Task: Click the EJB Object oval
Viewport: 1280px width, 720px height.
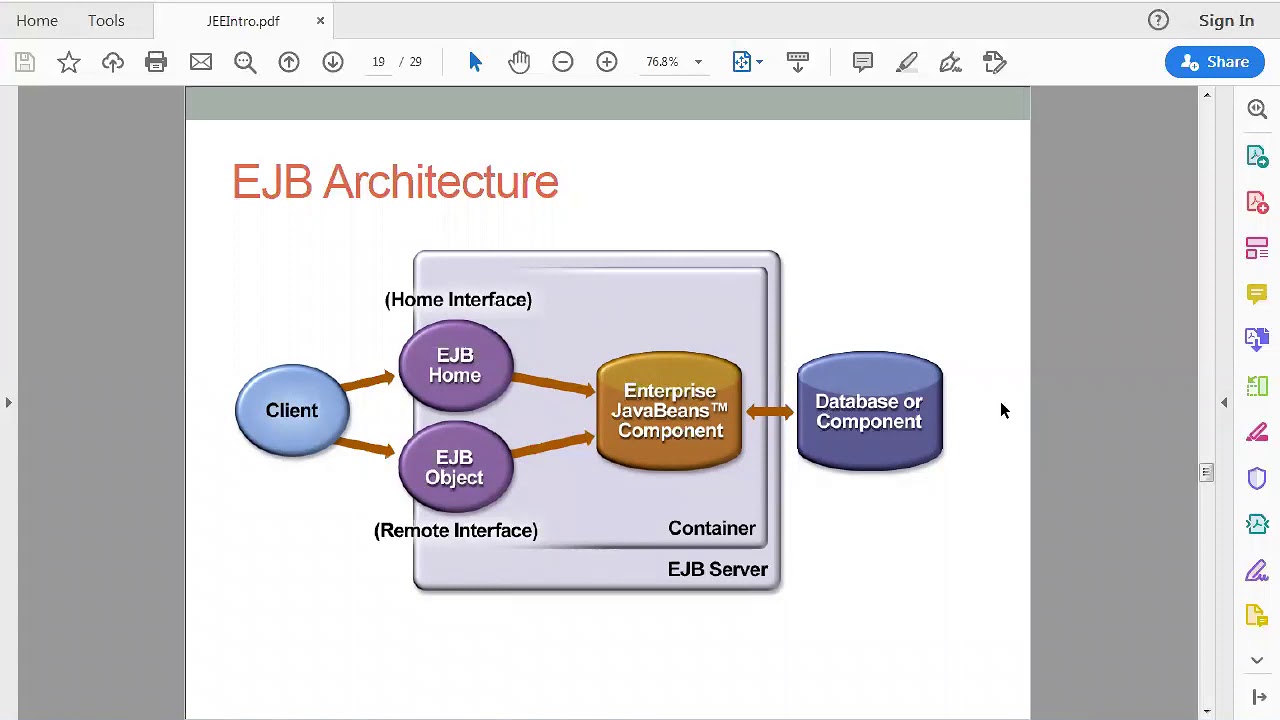Action: pos(456,467)
